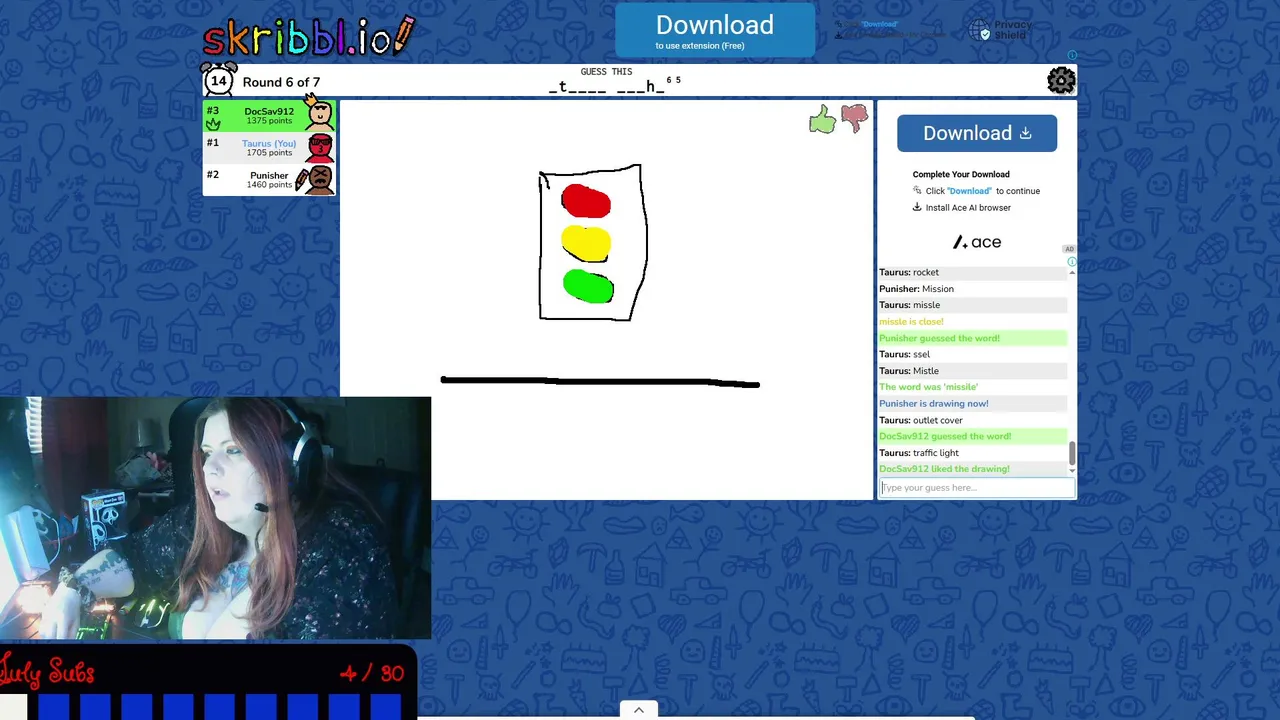The image size is (1280, 720).
Task: Click the streamer webcam overlay
Action: click(x=215, y=518)
